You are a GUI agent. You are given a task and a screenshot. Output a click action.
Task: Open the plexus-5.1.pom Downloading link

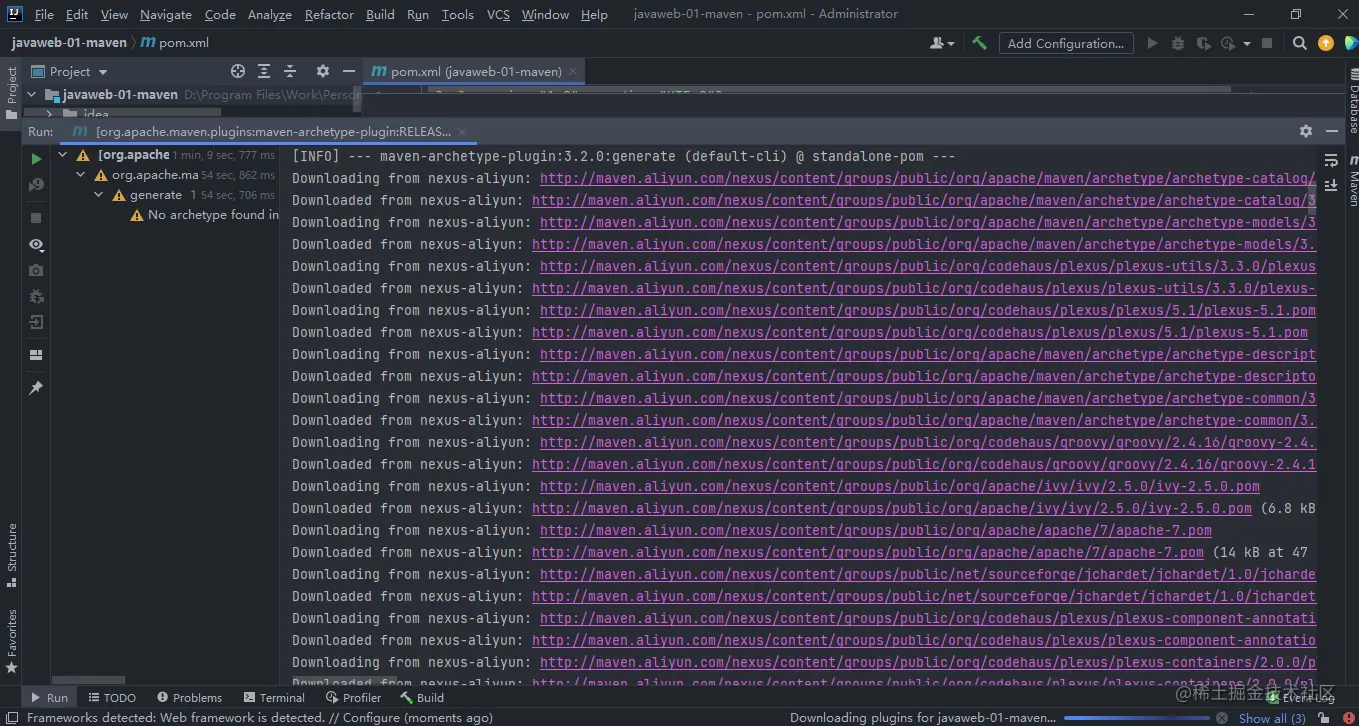928,311
